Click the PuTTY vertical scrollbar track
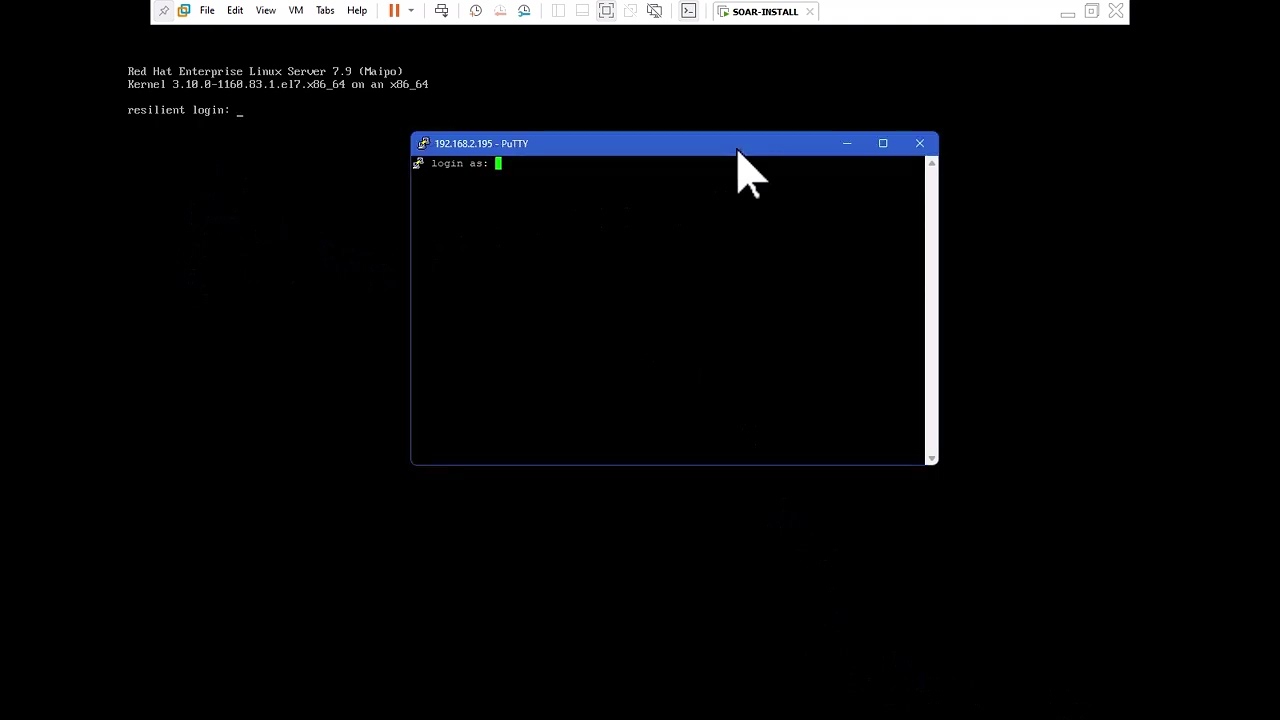Viewport: 1280px width, 720px height. point(932,310)
